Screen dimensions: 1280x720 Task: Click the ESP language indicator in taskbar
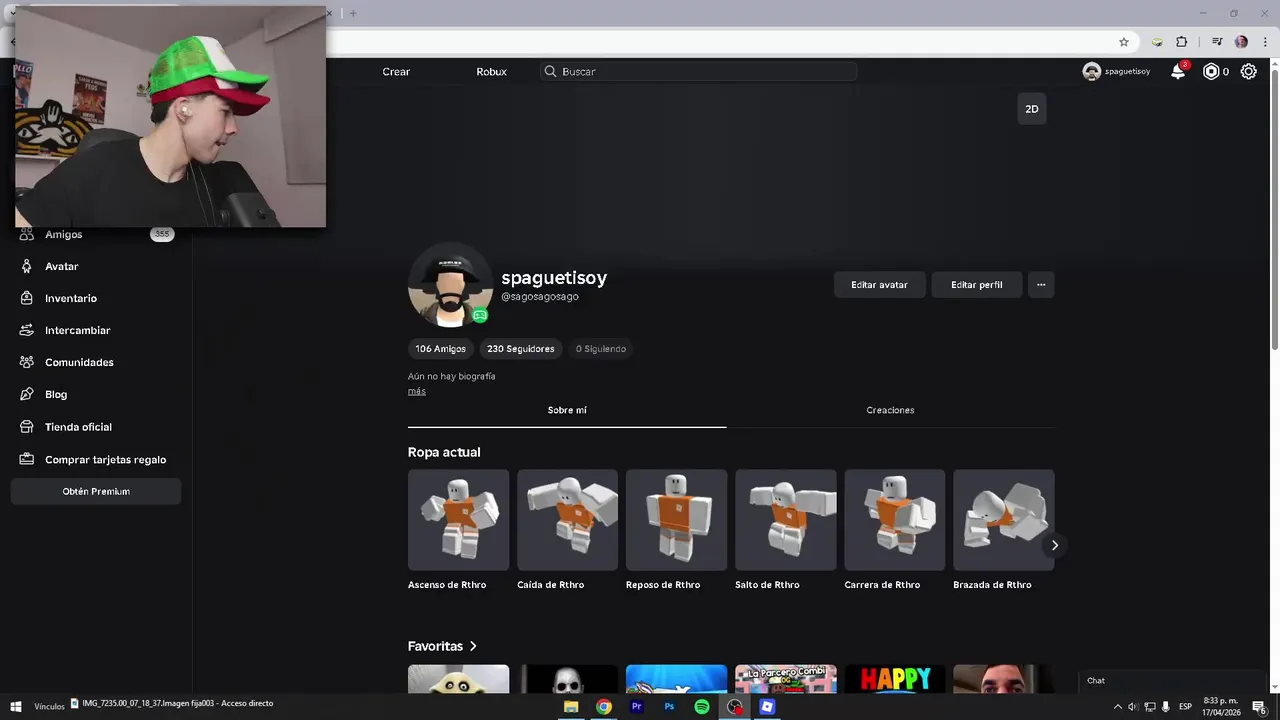click(1185, 706)
